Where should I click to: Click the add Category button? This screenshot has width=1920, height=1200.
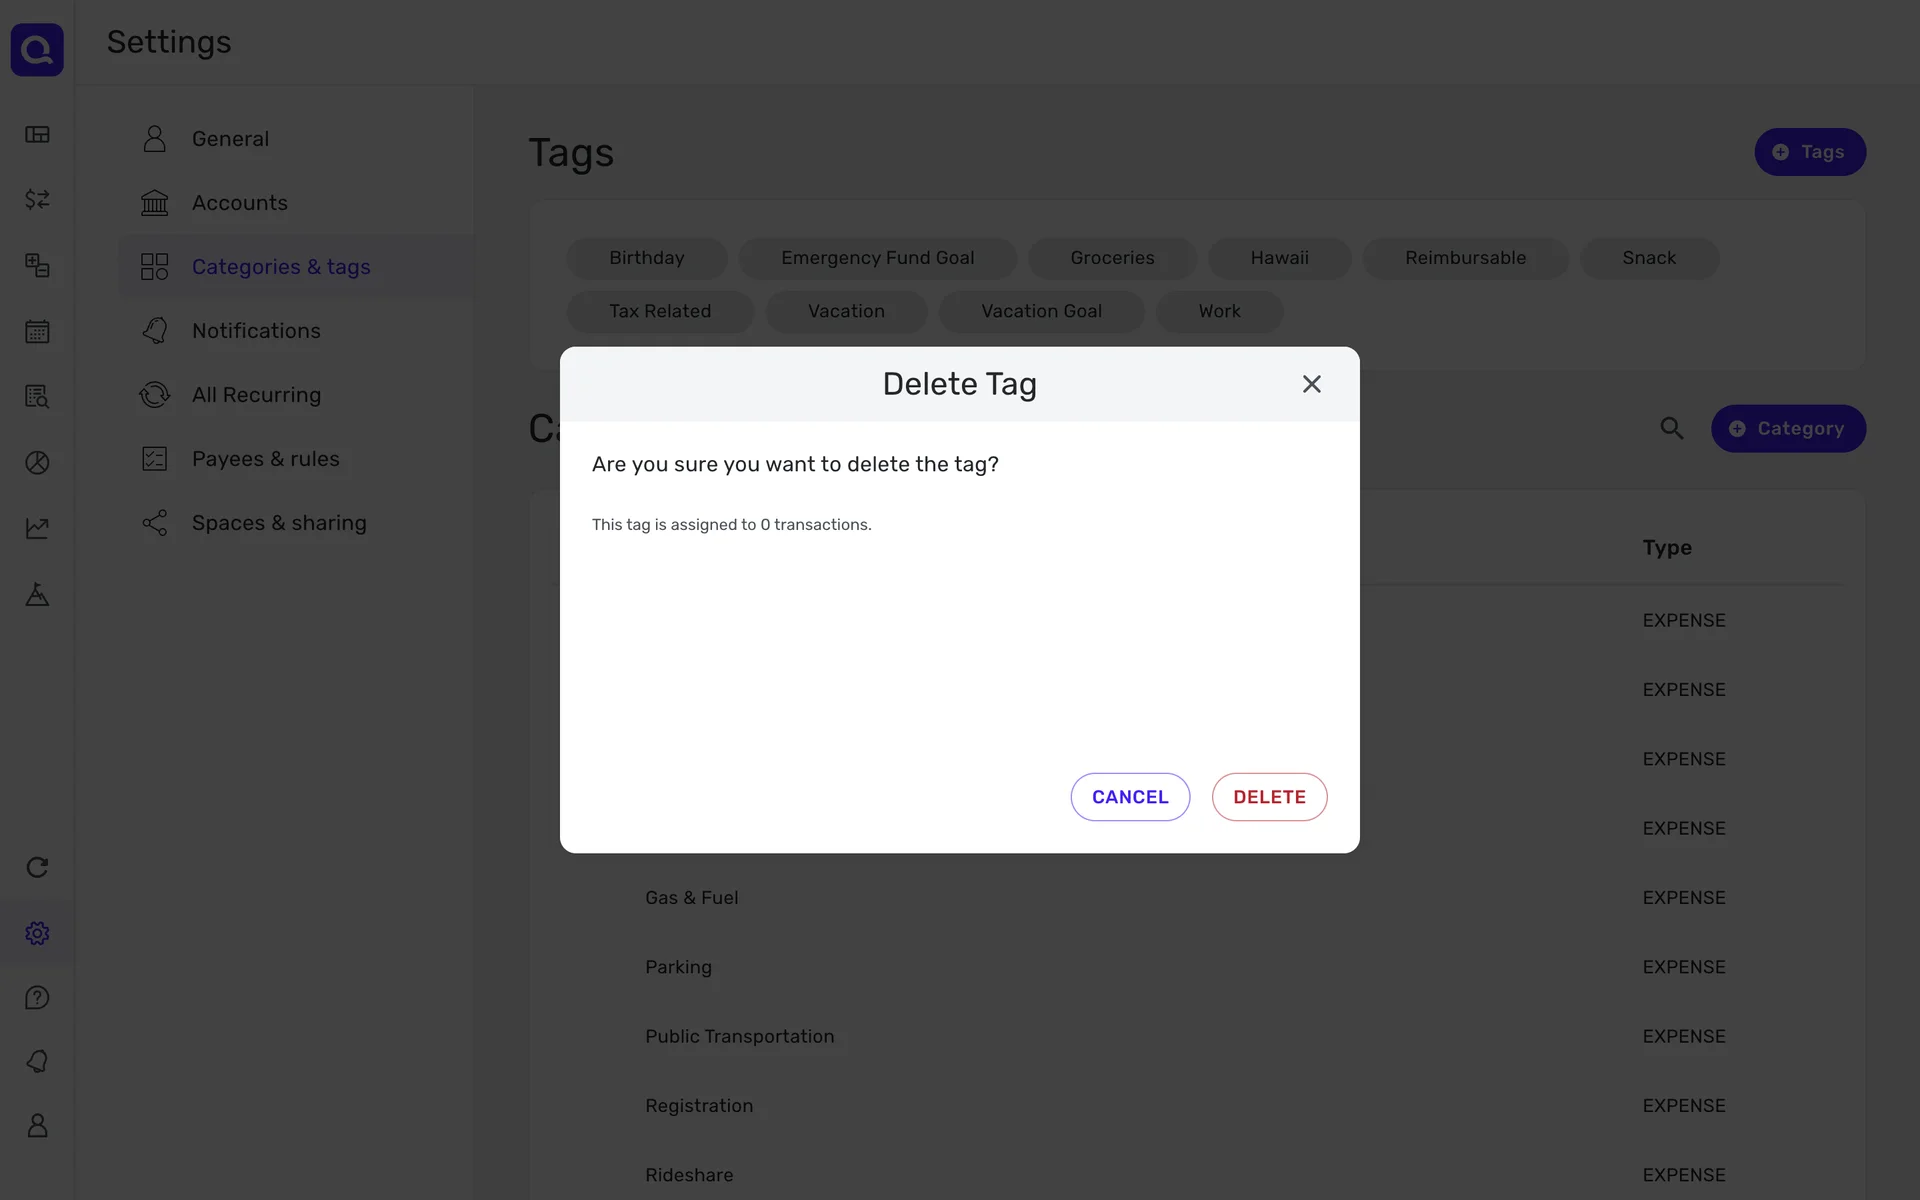tap(1787, 429)
